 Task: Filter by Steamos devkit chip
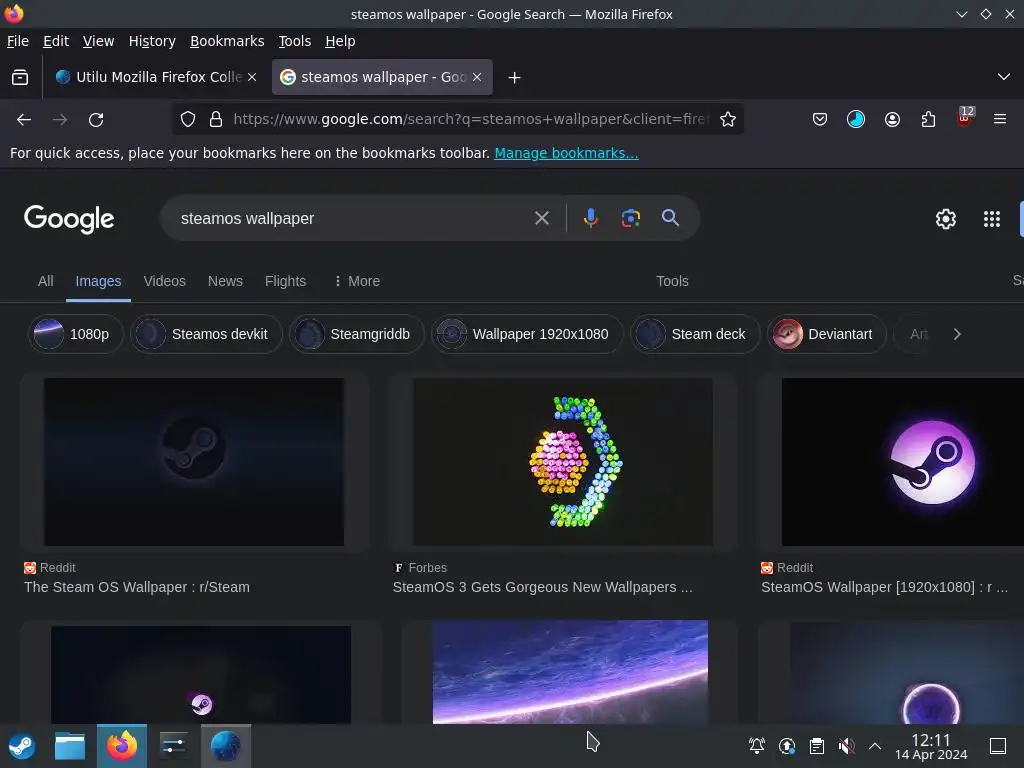(206, 334)
